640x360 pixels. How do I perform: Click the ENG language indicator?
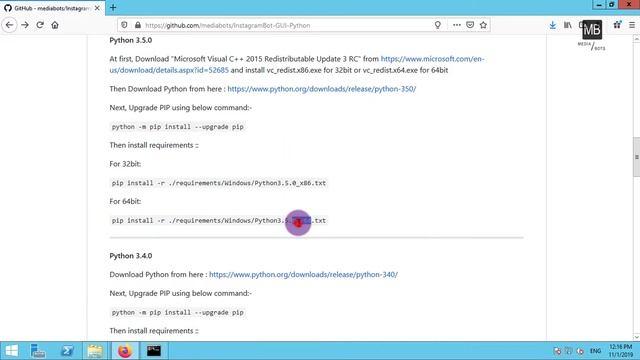[x=596, y=351]
